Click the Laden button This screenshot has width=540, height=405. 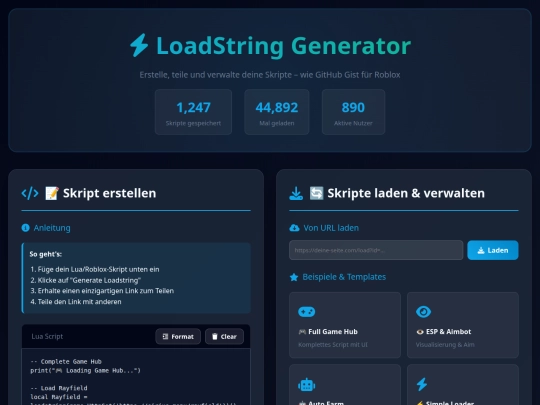[x=493, y=250]
